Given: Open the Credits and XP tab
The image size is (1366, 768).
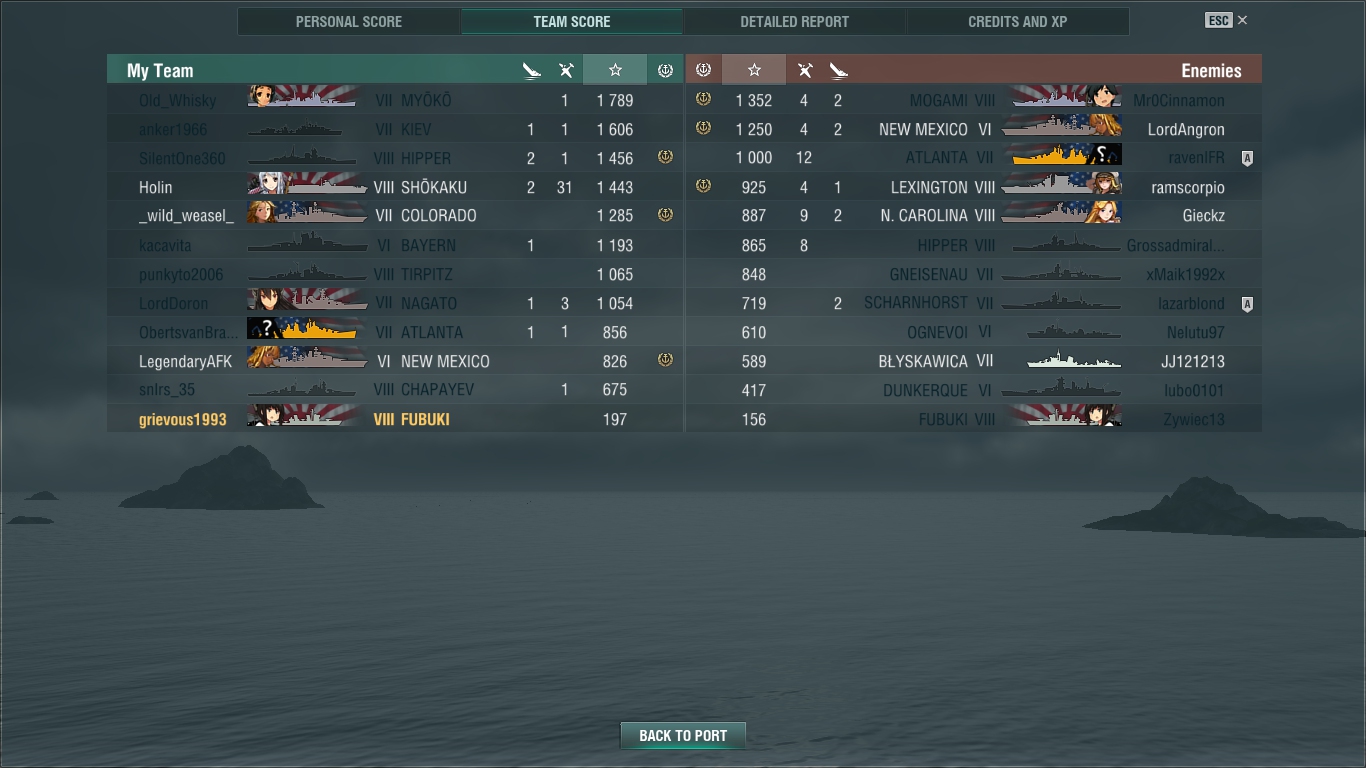Looking at the screenshot, I should tap(1018, 21).
